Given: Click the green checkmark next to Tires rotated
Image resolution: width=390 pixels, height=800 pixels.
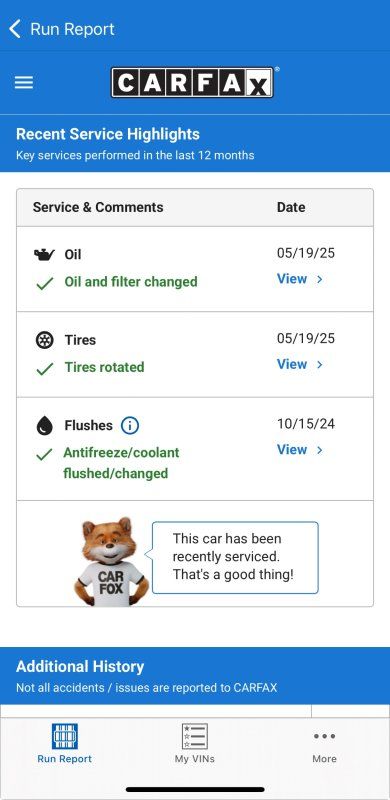Looking at the screenshot, I should click(45, 369).
